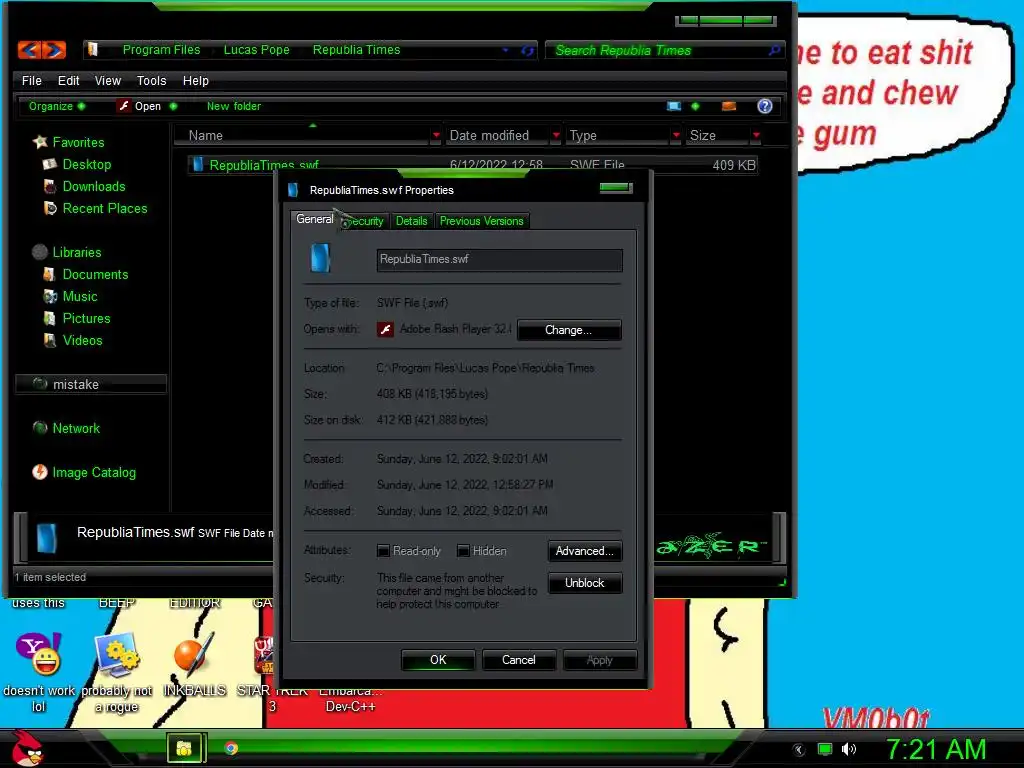Open the STAR TREK 3 desktop icon
The height and width of the screenshot is (768, 1024).
coord(264,656)
